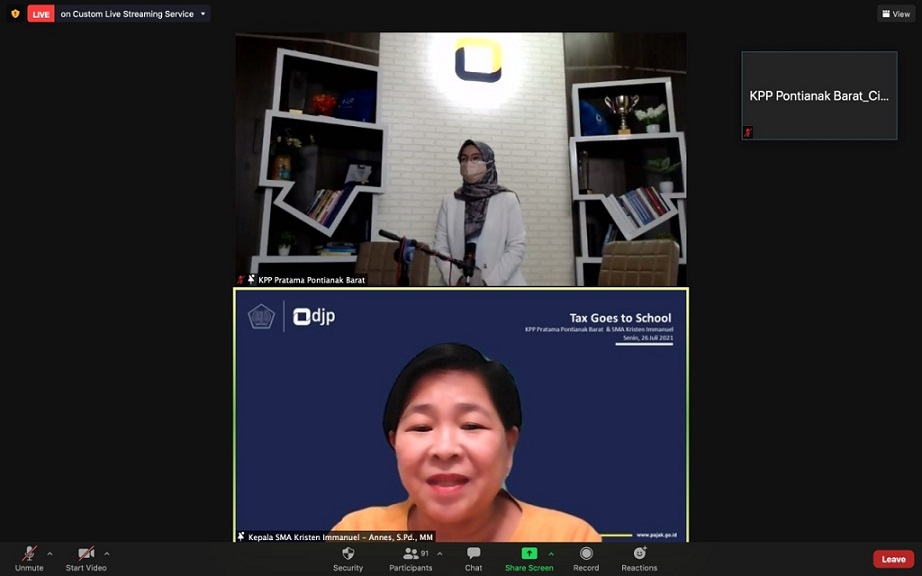Toggle Start Video camera on
Viewport: 922px width, 576px height.
tap(86, 554)
